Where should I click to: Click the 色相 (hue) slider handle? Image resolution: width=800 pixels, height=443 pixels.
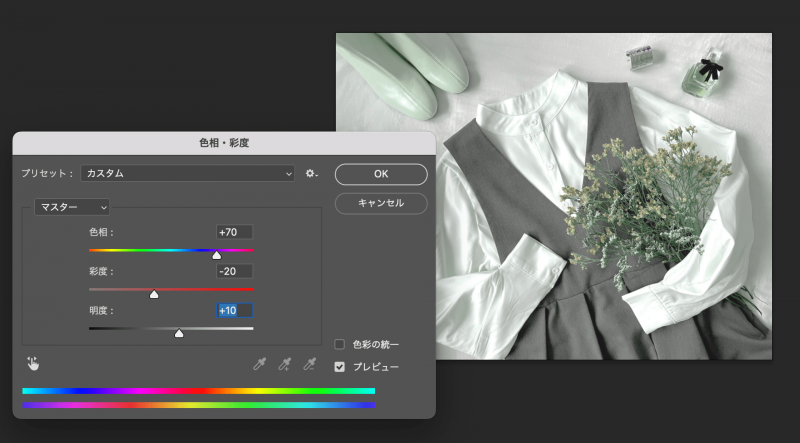(x=216, y=255)
